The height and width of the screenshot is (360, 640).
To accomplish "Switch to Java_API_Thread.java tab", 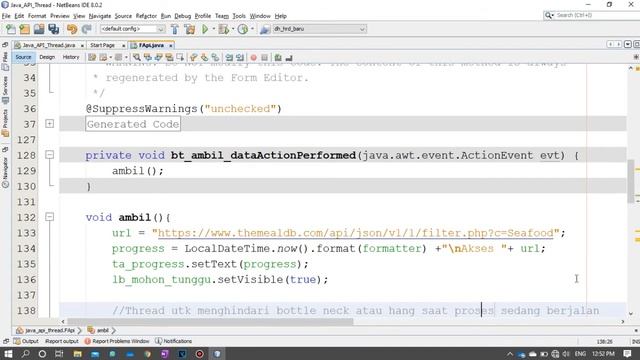I will coord(49,45).
